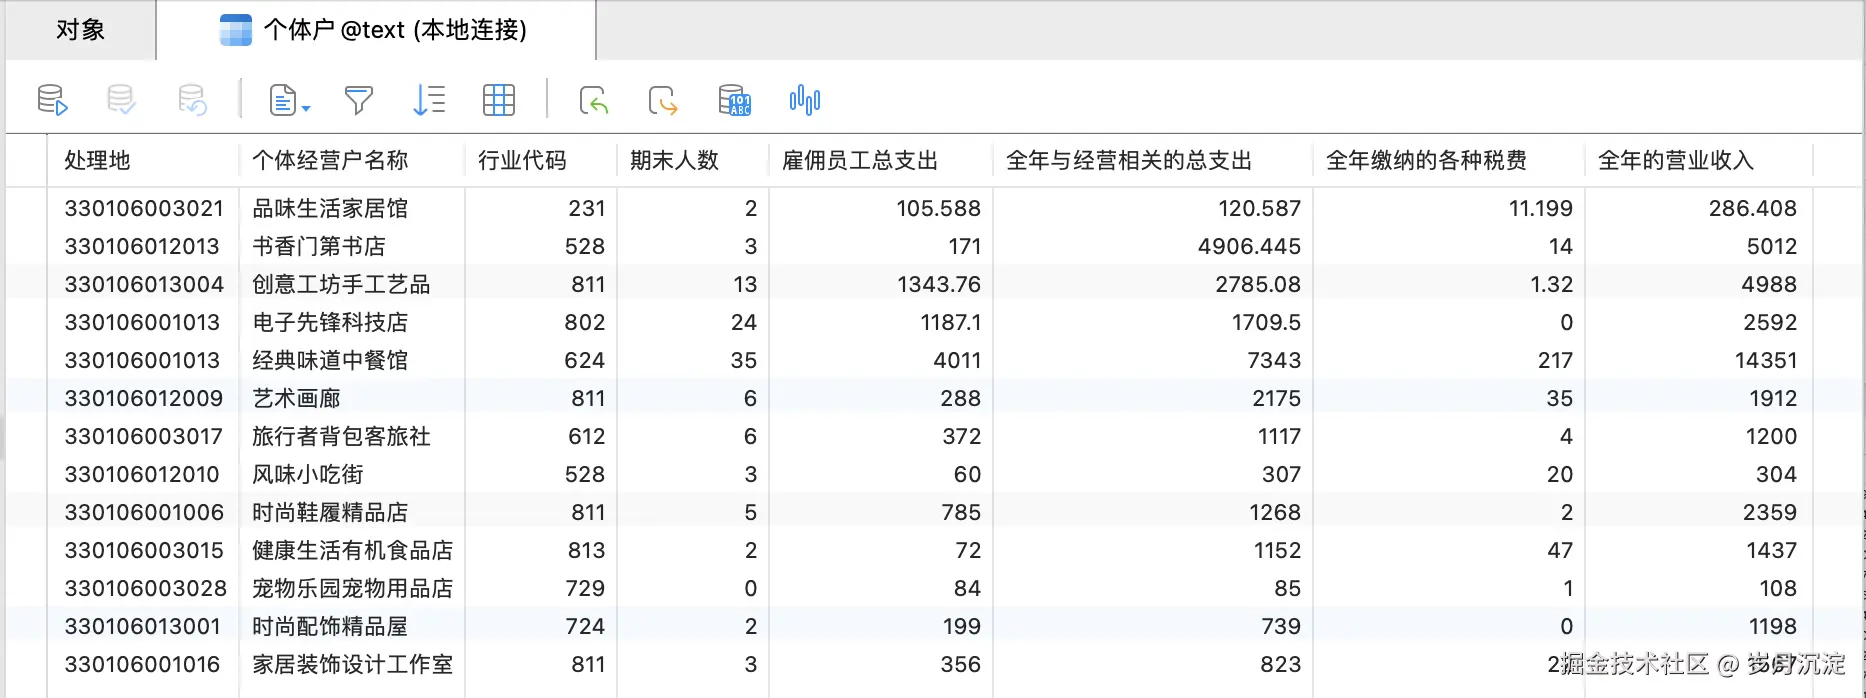1866x698 pixels.
Task: Click the 全年的营业收入 column header
Action: [x=1676, y=160]
